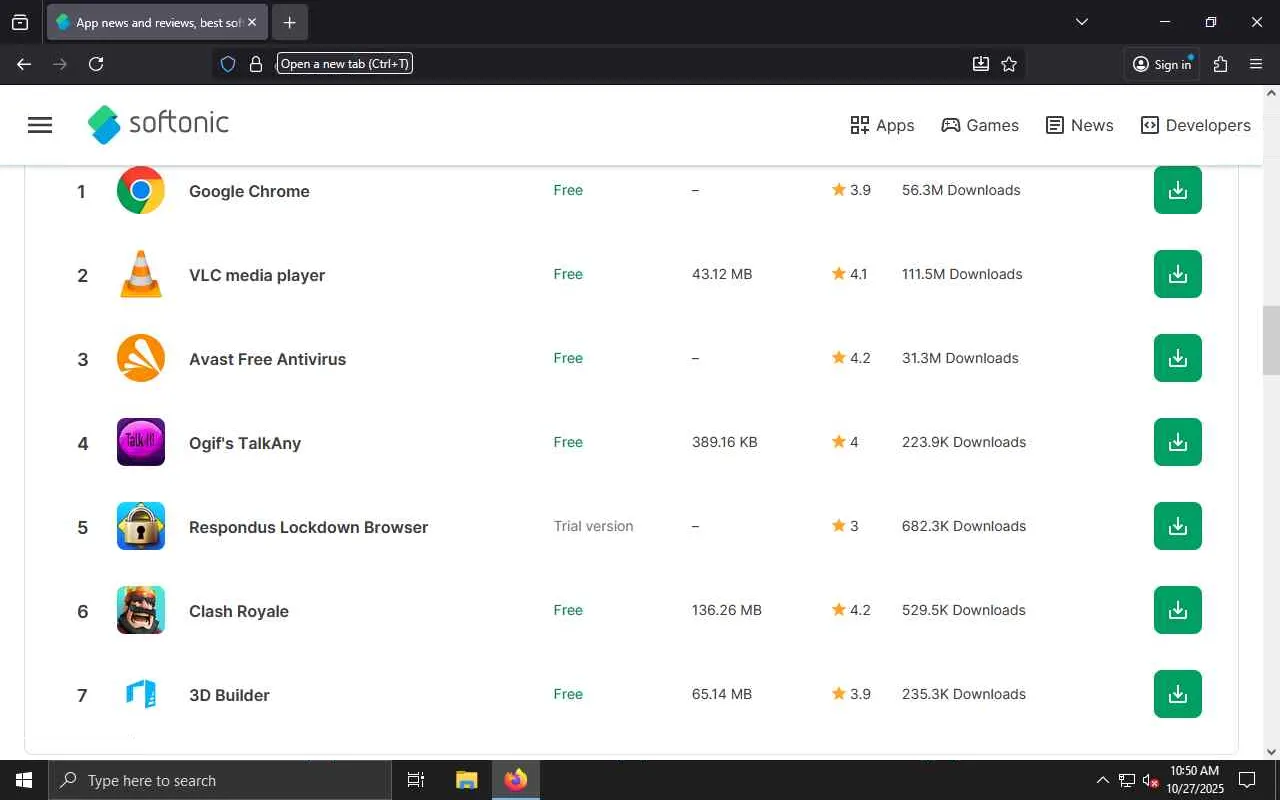This screenshot has width=1280, height=800.
Task: Expand the list all tabs dropdown
Action: [1081, 22]
